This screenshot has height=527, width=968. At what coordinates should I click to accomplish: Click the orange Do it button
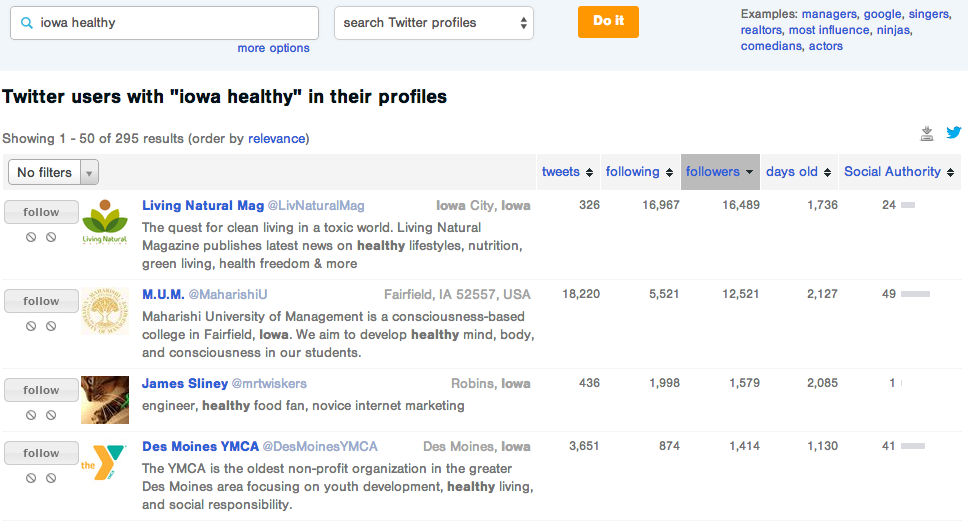click(x=608, y=22)
